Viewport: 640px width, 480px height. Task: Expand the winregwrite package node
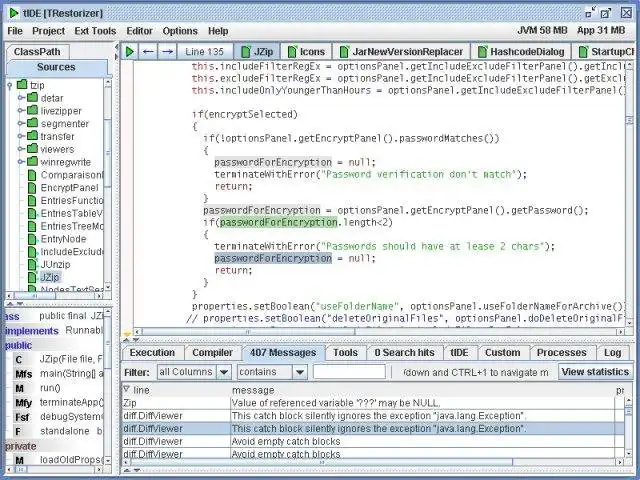pos(20,161)
